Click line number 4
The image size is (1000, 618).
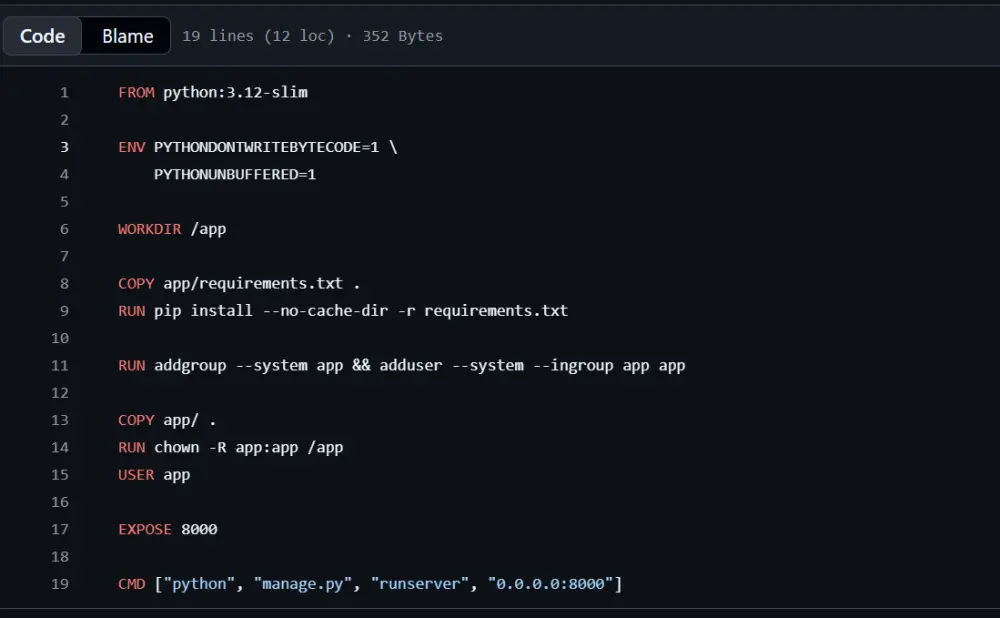(64, 174)
